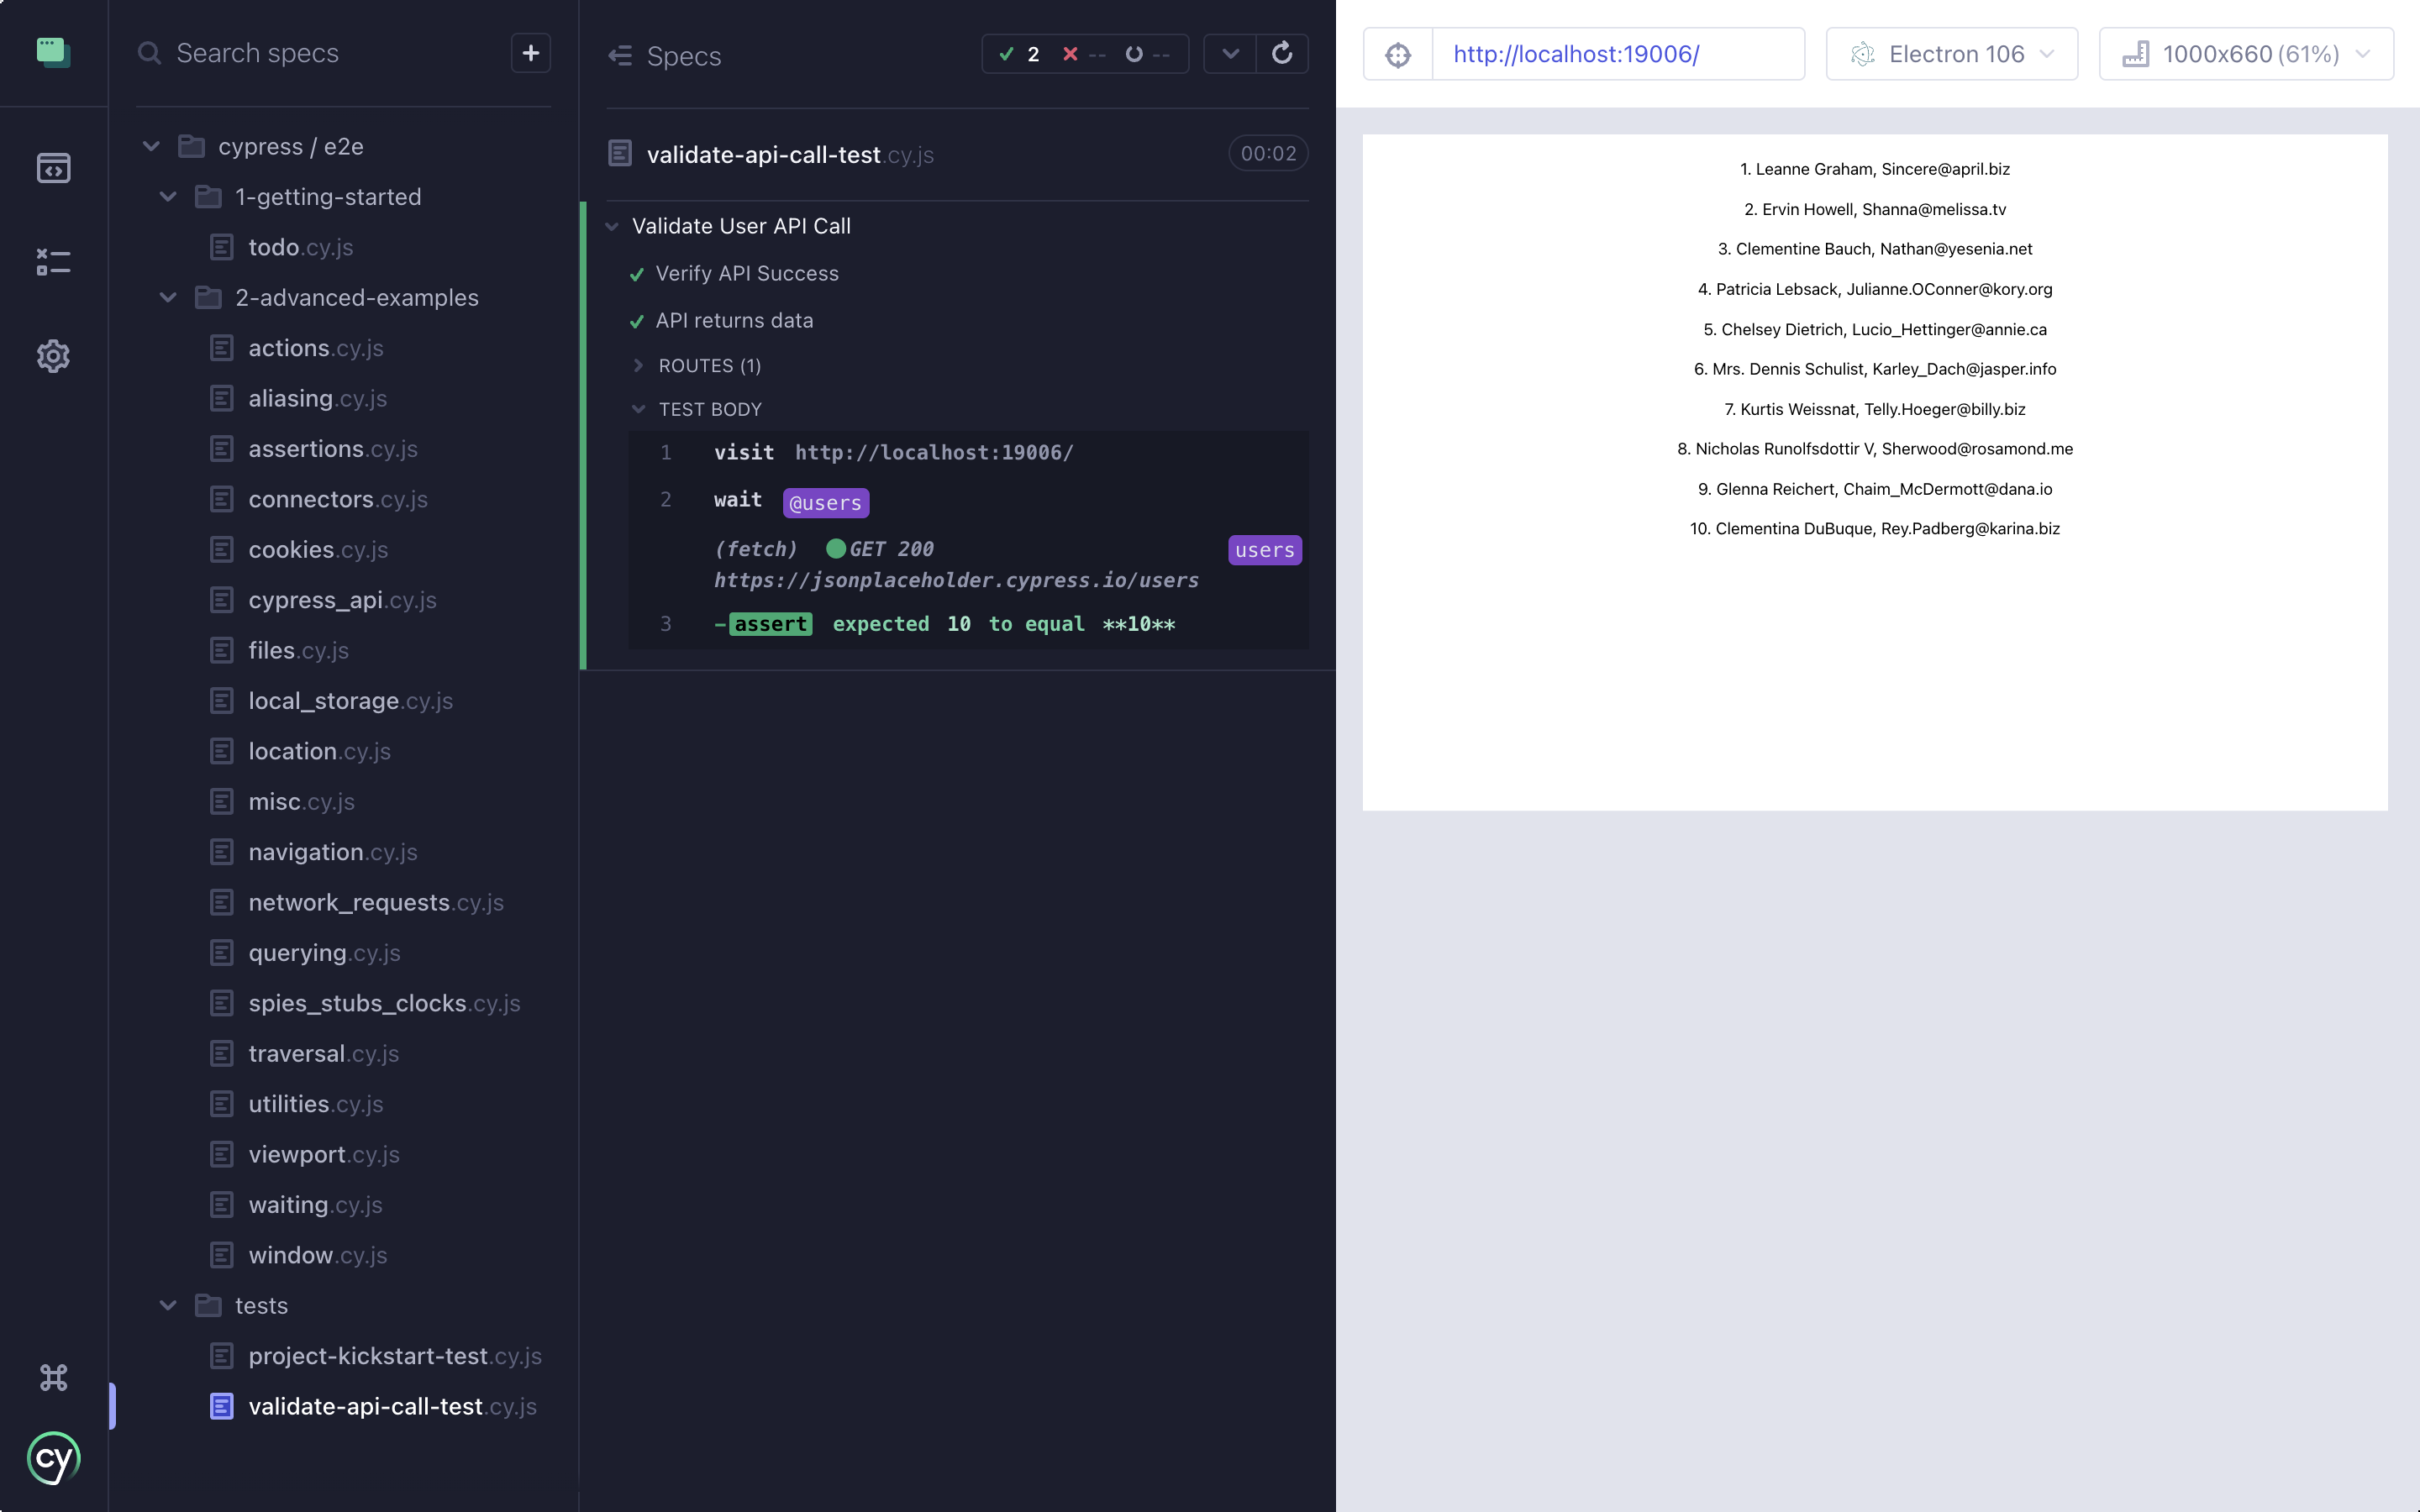The image size is (2420, 1512).
Task: Click the @users alias badge in step 2
Action: pyautogui.click(x=824, y=501)
